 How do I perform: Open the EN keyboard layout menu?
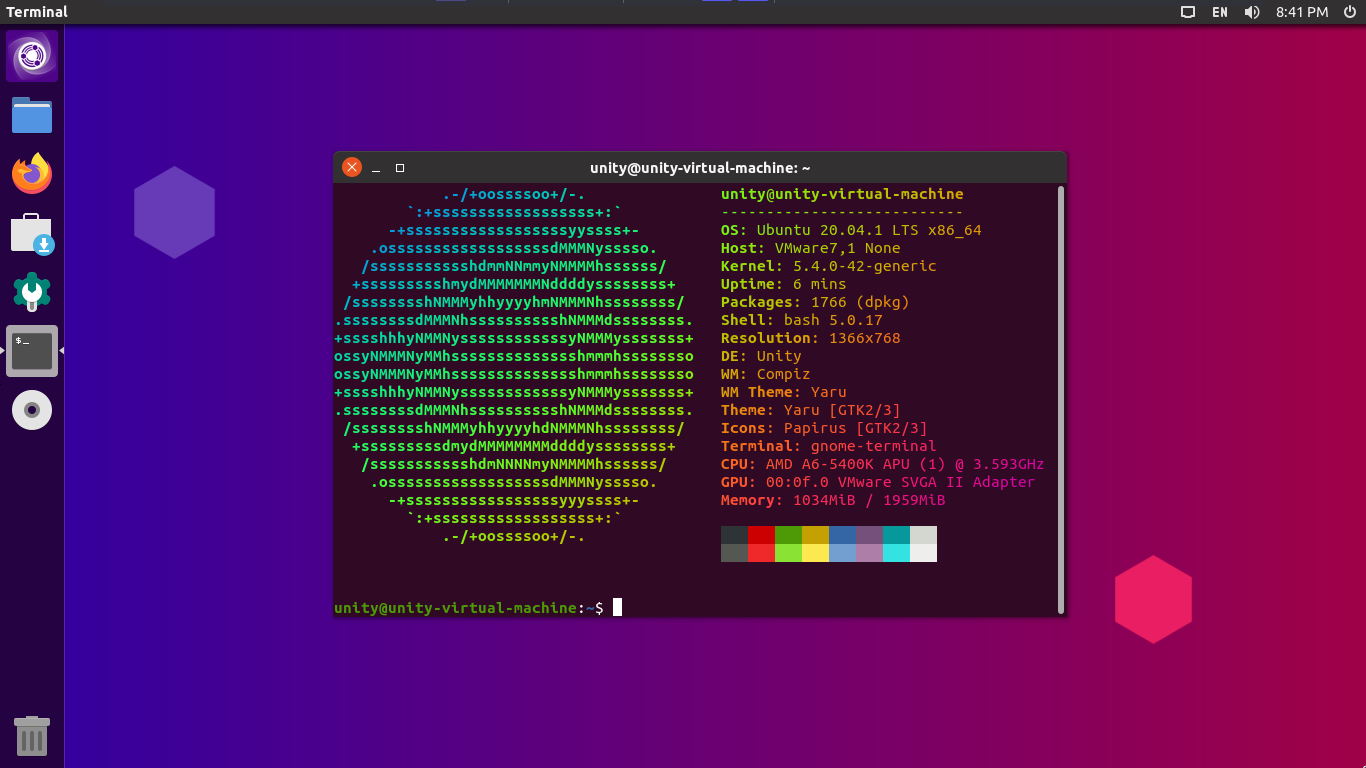(x=1220, y=12)
